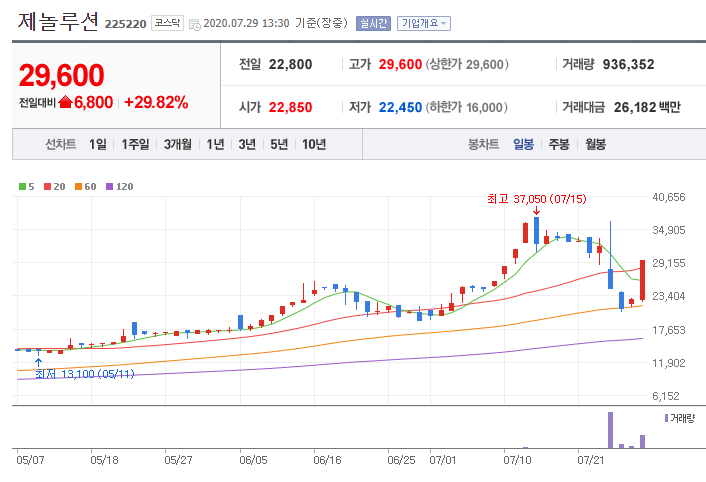Screen dimensions: 706x482
Task: Click the 07/21 date axis label
Action: [590, 460]
